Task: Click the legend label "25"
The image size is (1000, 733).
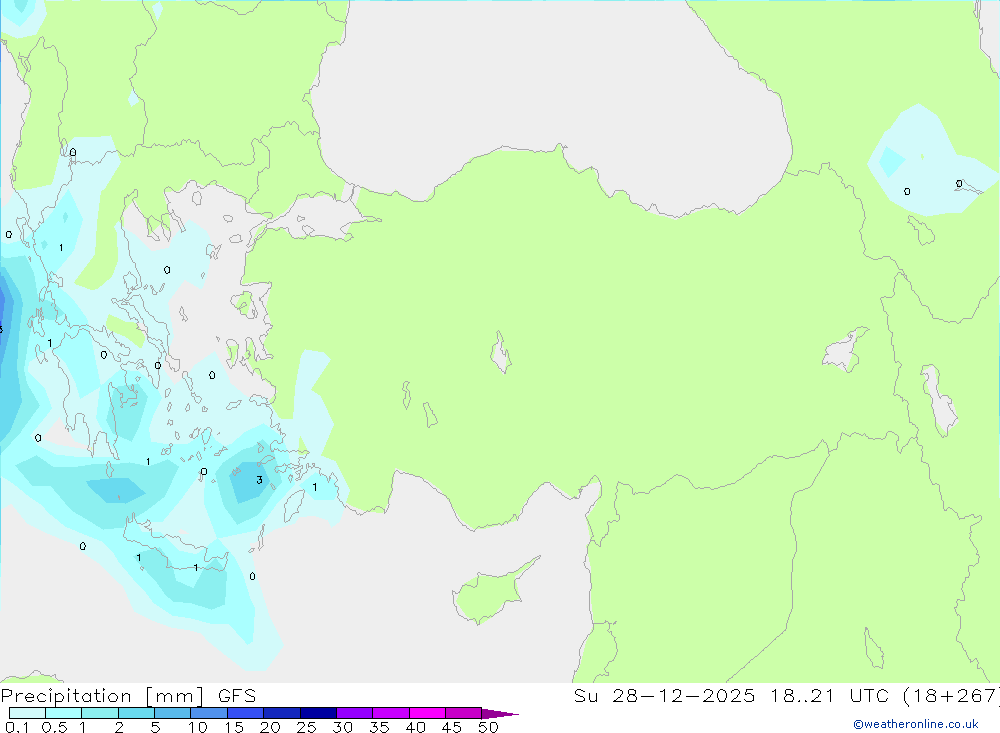Action: click(307, 727)
